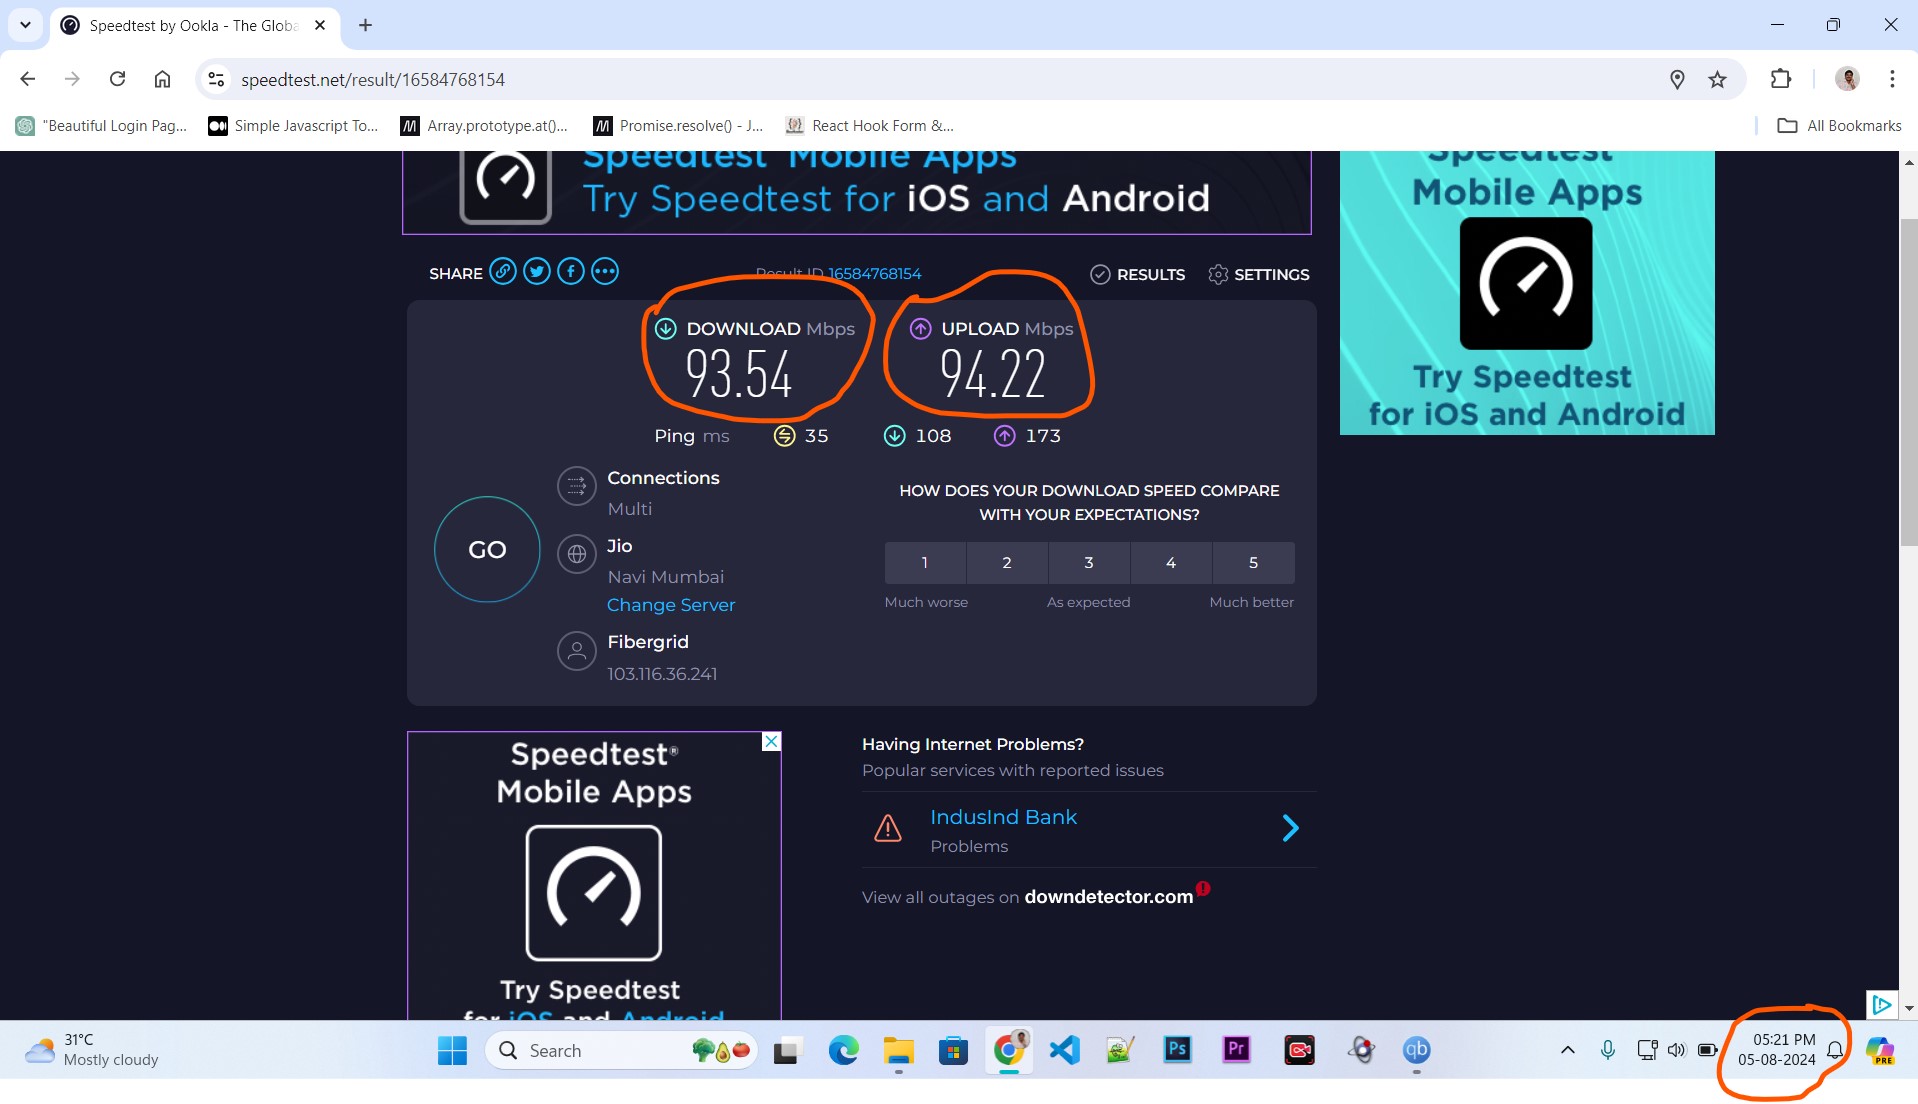Open Promise.resolve() bookmark

[x=678, y=125]
